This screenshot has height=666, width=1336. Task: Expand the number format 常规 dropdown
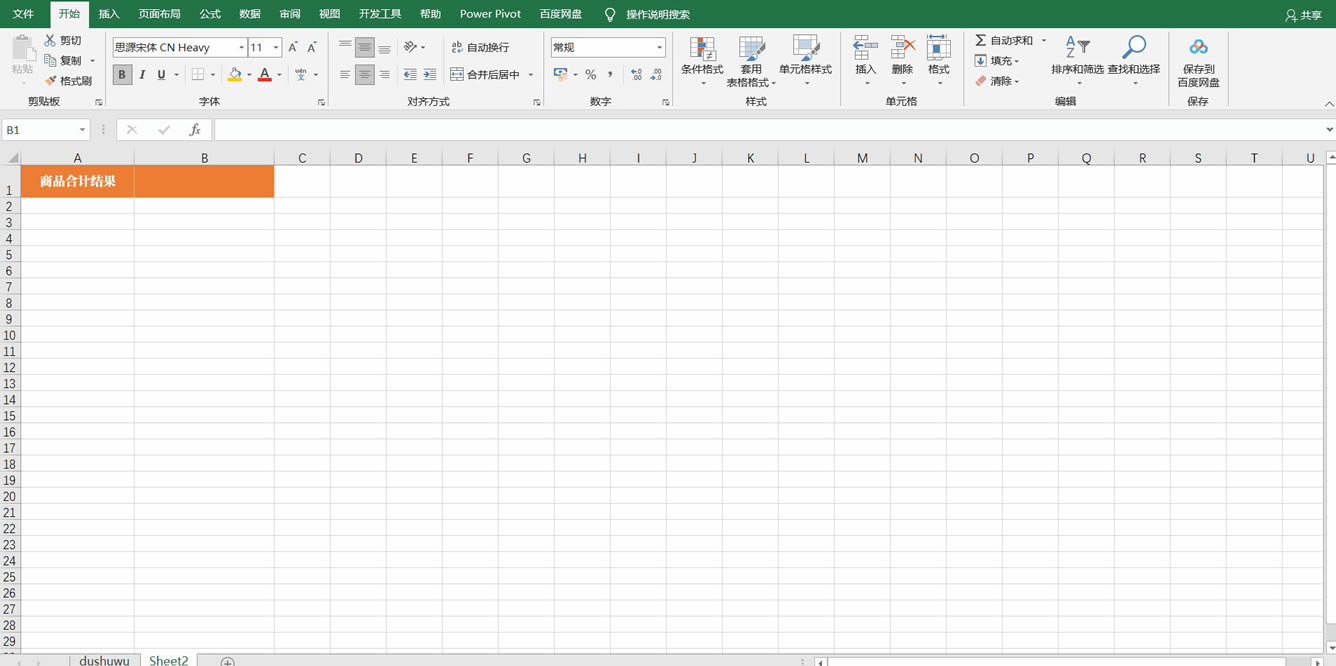pyautogui.click(x=659, y=48)
